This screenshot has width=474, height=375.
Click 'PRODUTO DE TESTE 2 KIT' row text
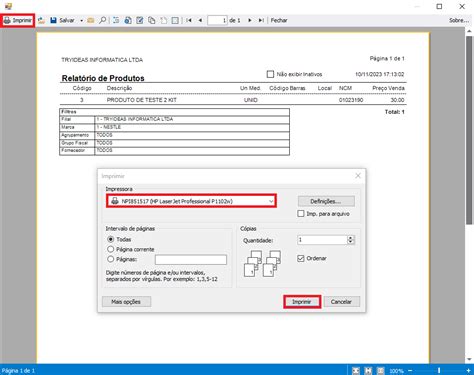coord(142,100)
